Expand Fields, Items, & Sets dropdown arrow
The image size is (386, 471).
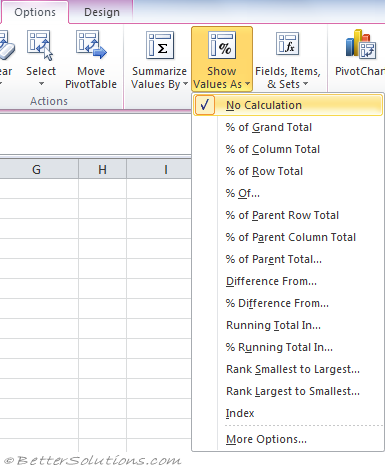tap(305, 84)
